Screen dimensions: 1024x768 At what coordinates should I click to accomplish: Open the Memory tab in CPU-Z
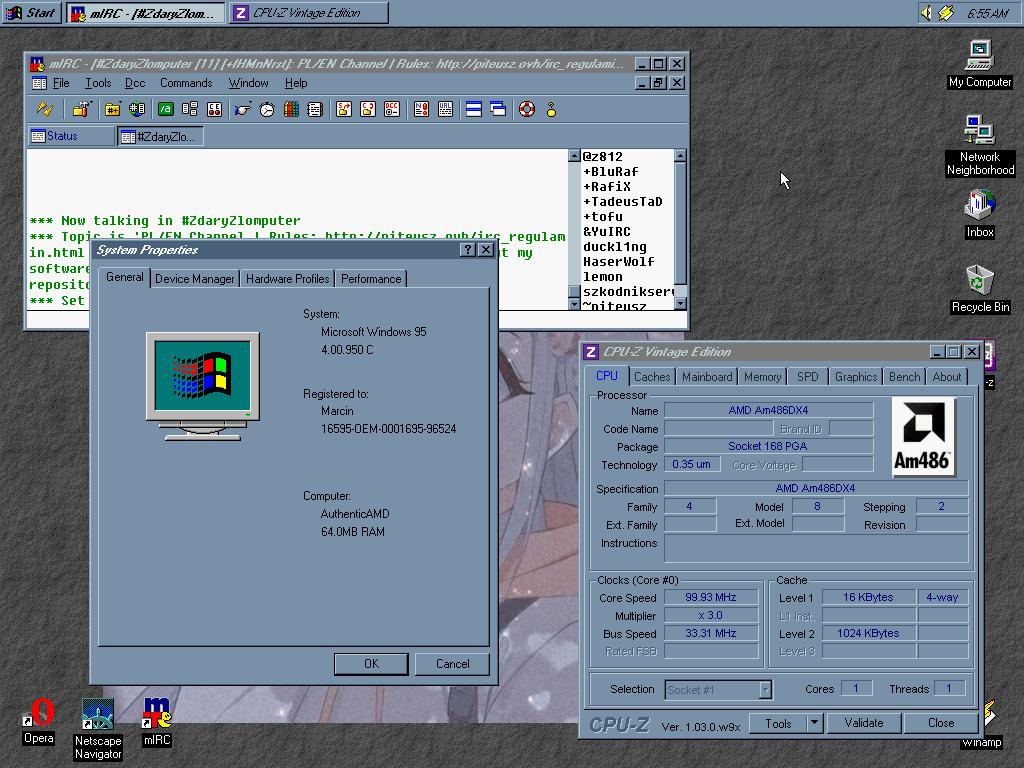tap(762, 377)
